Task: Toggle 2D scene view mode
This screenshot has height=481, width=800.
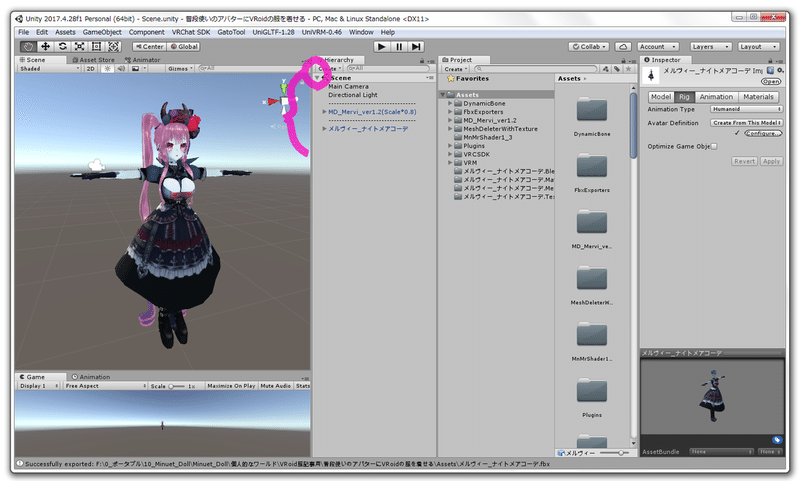Action: point(90,68)
